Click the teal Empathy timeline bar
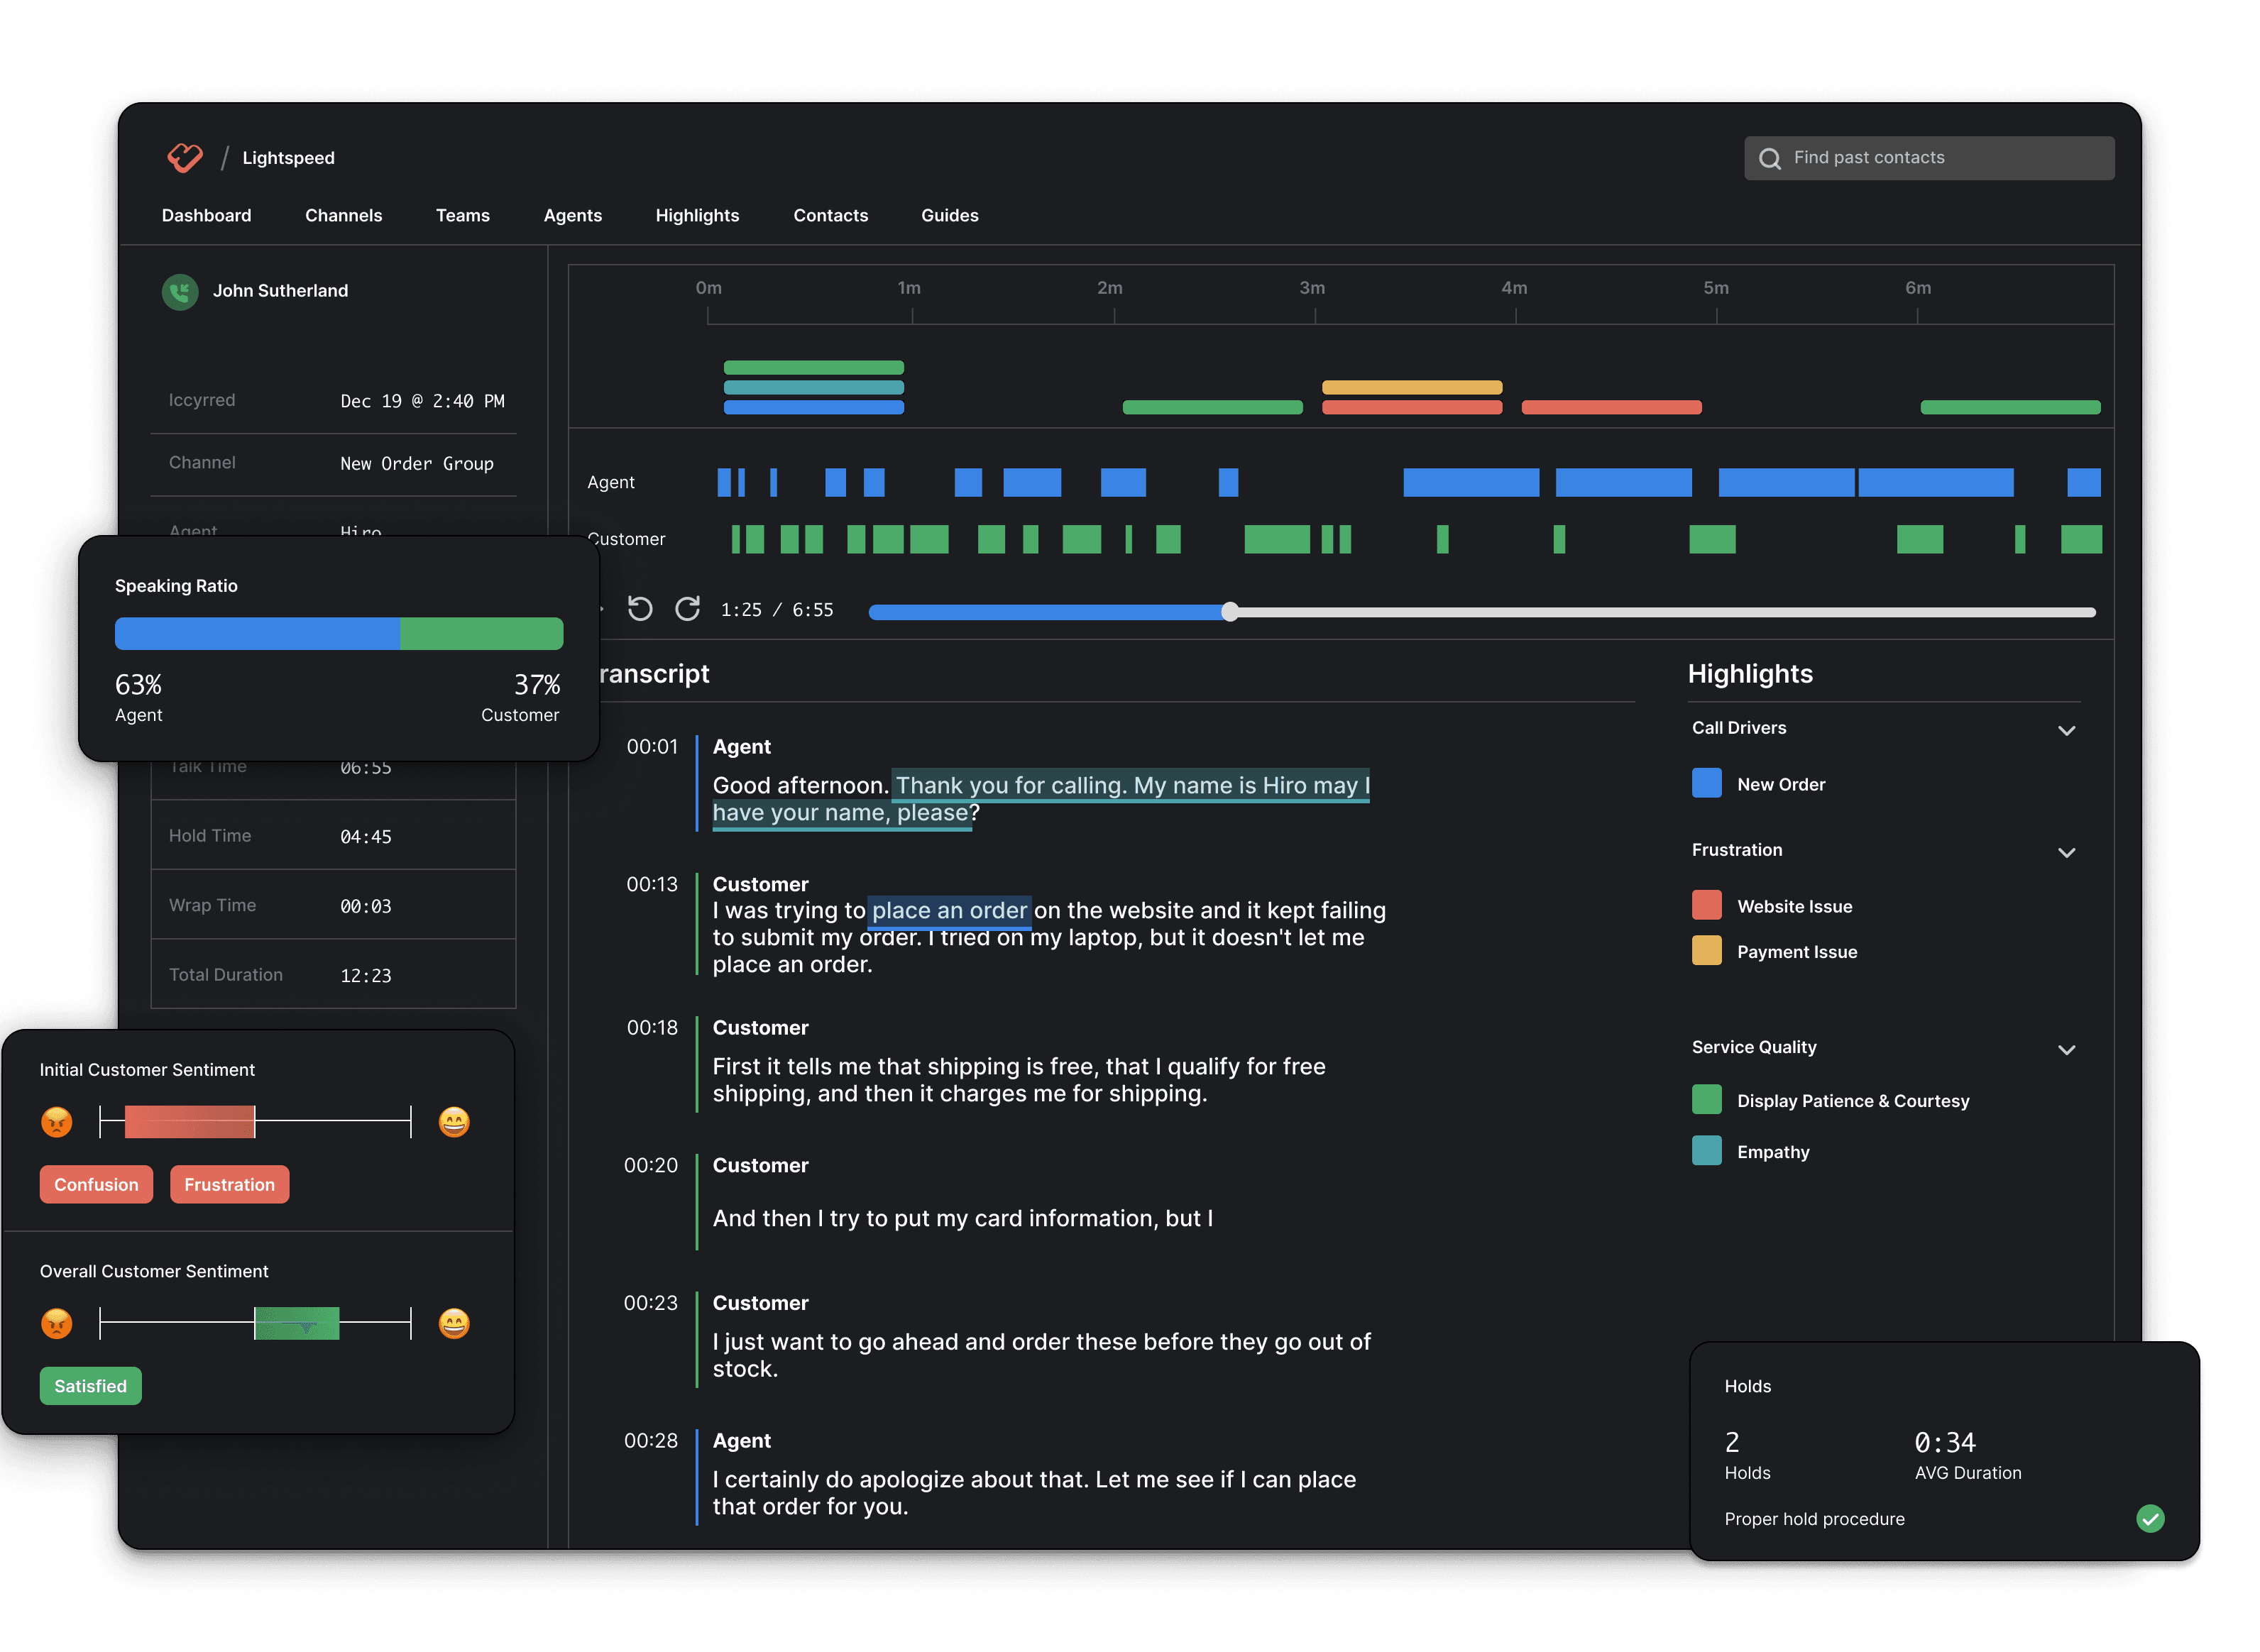 pyautogui.click(x=813, y=387)
